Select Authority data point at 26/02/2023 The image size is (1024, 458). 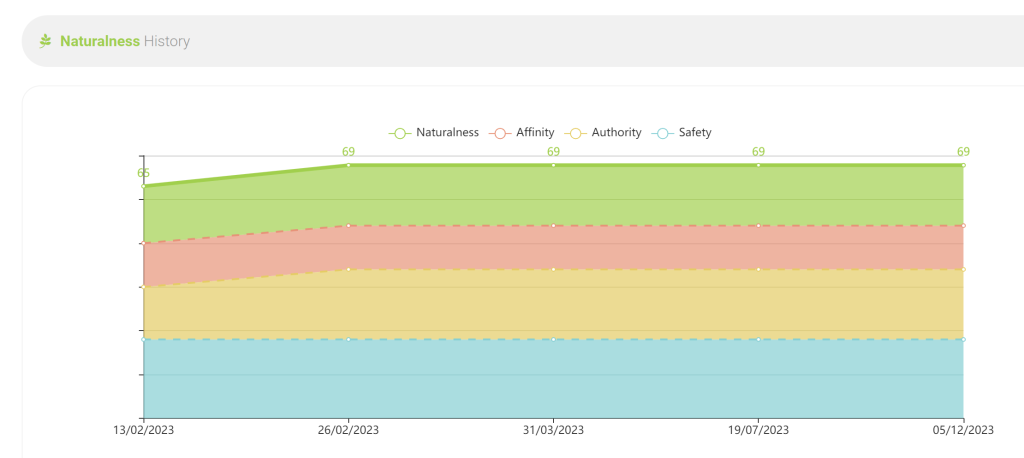[x=348, y=269]
